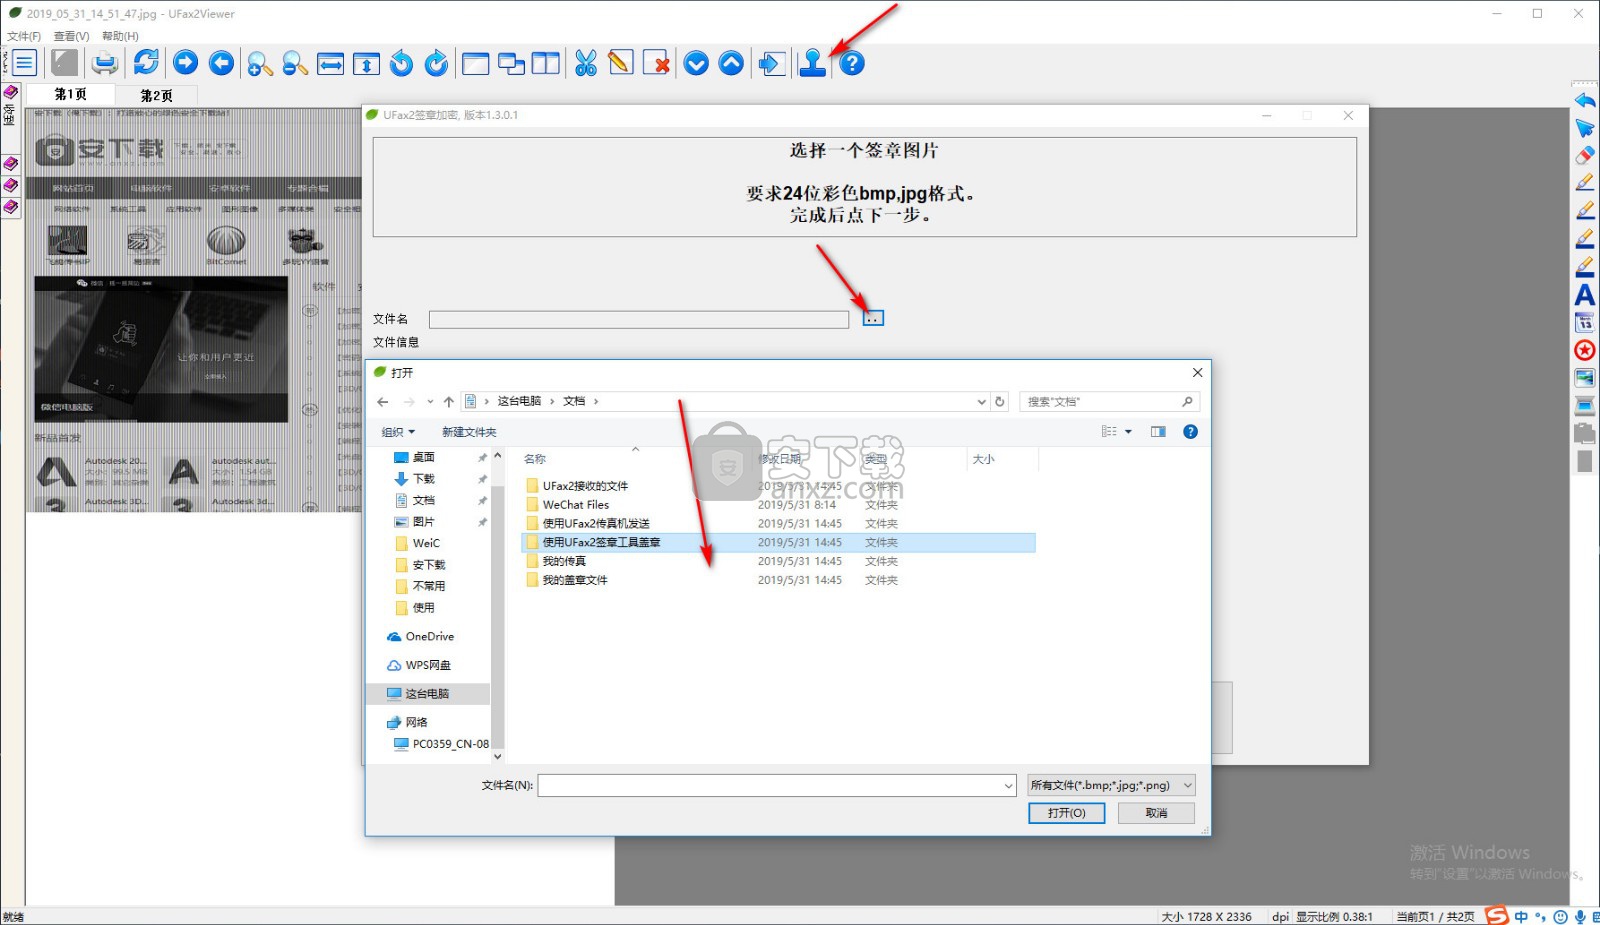The image size is (1600, 925).
Task: Select WPS网盘 in the navigation pane
Action: pyautogui.click(x=427, y=665)
